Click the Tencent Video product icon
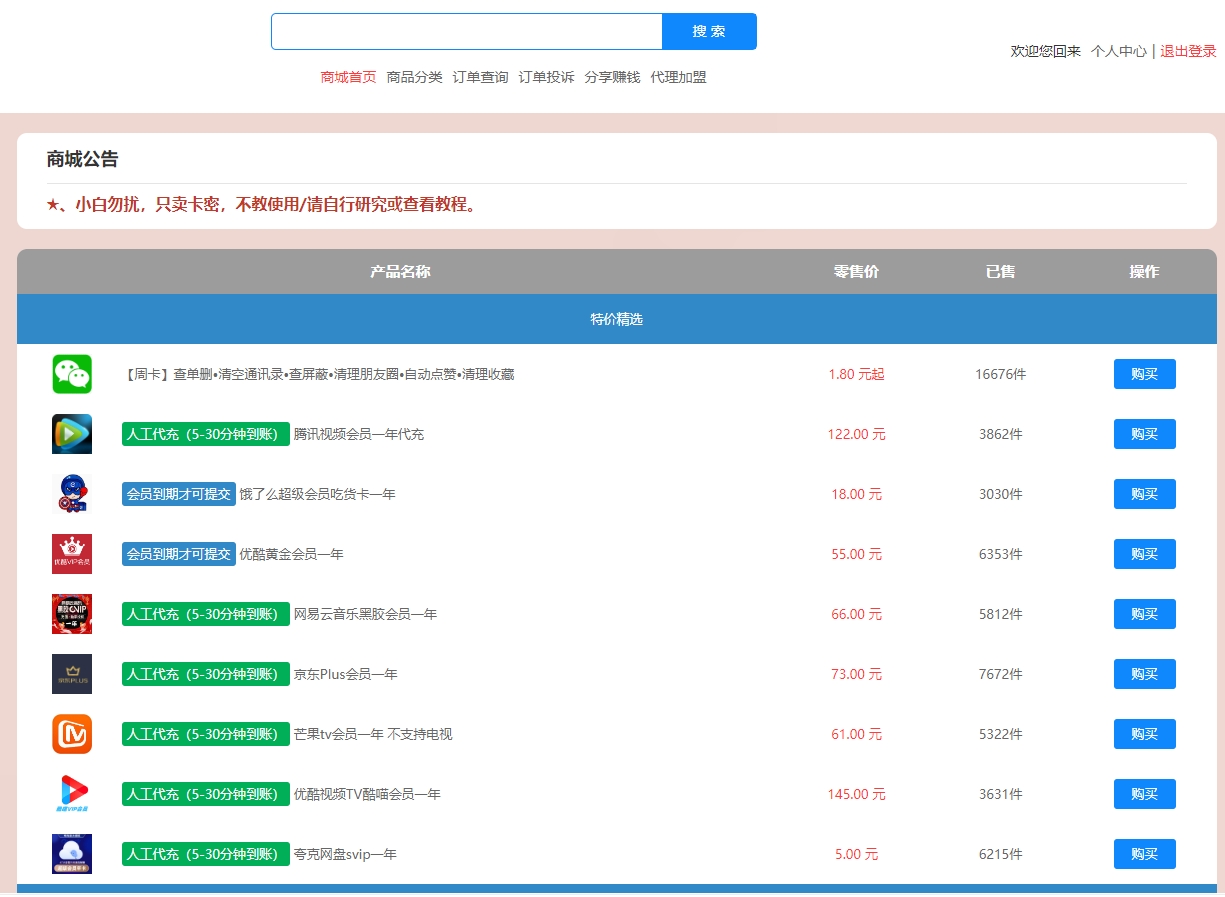Screen dimensions: 1225x897 pyautogui.click(x=71, y=433)
